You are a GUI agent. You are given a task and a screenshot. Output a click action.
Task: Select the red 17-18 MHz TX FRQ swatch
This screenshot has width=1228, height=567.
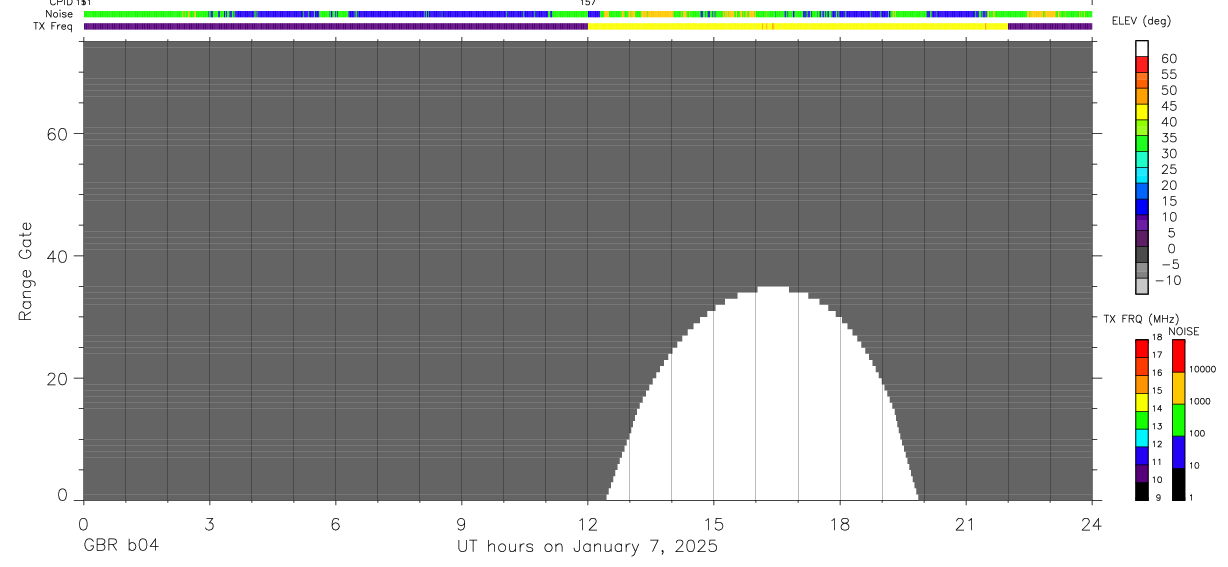tap(1142, 348)
